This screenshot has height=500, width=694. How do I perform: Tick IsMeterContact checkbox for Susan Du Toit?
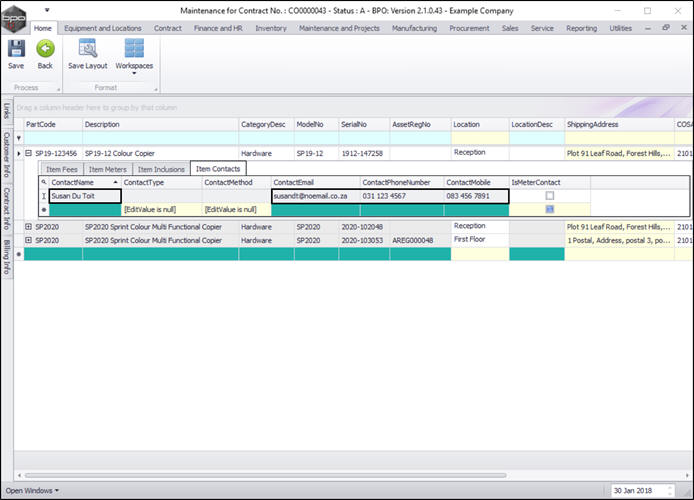(549, 196)
